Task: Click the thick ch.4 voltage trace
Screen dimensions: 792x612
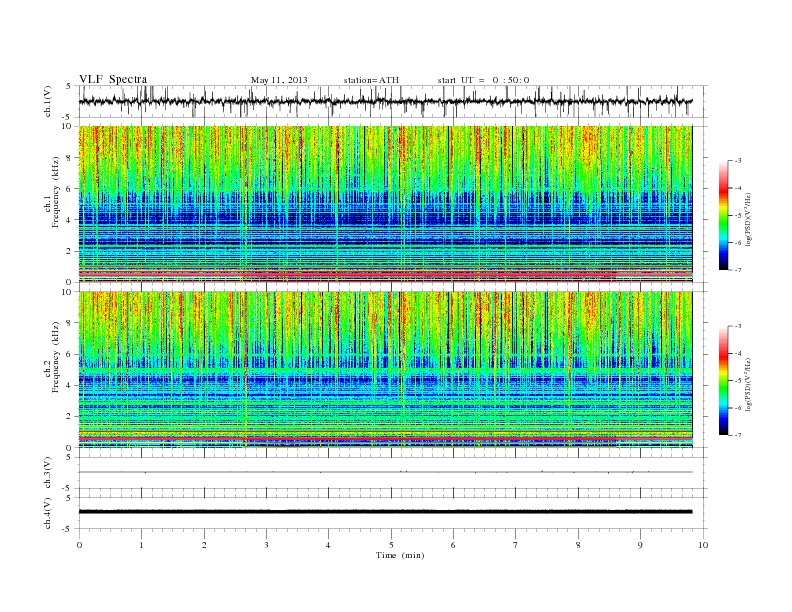Action: (385, 512)
